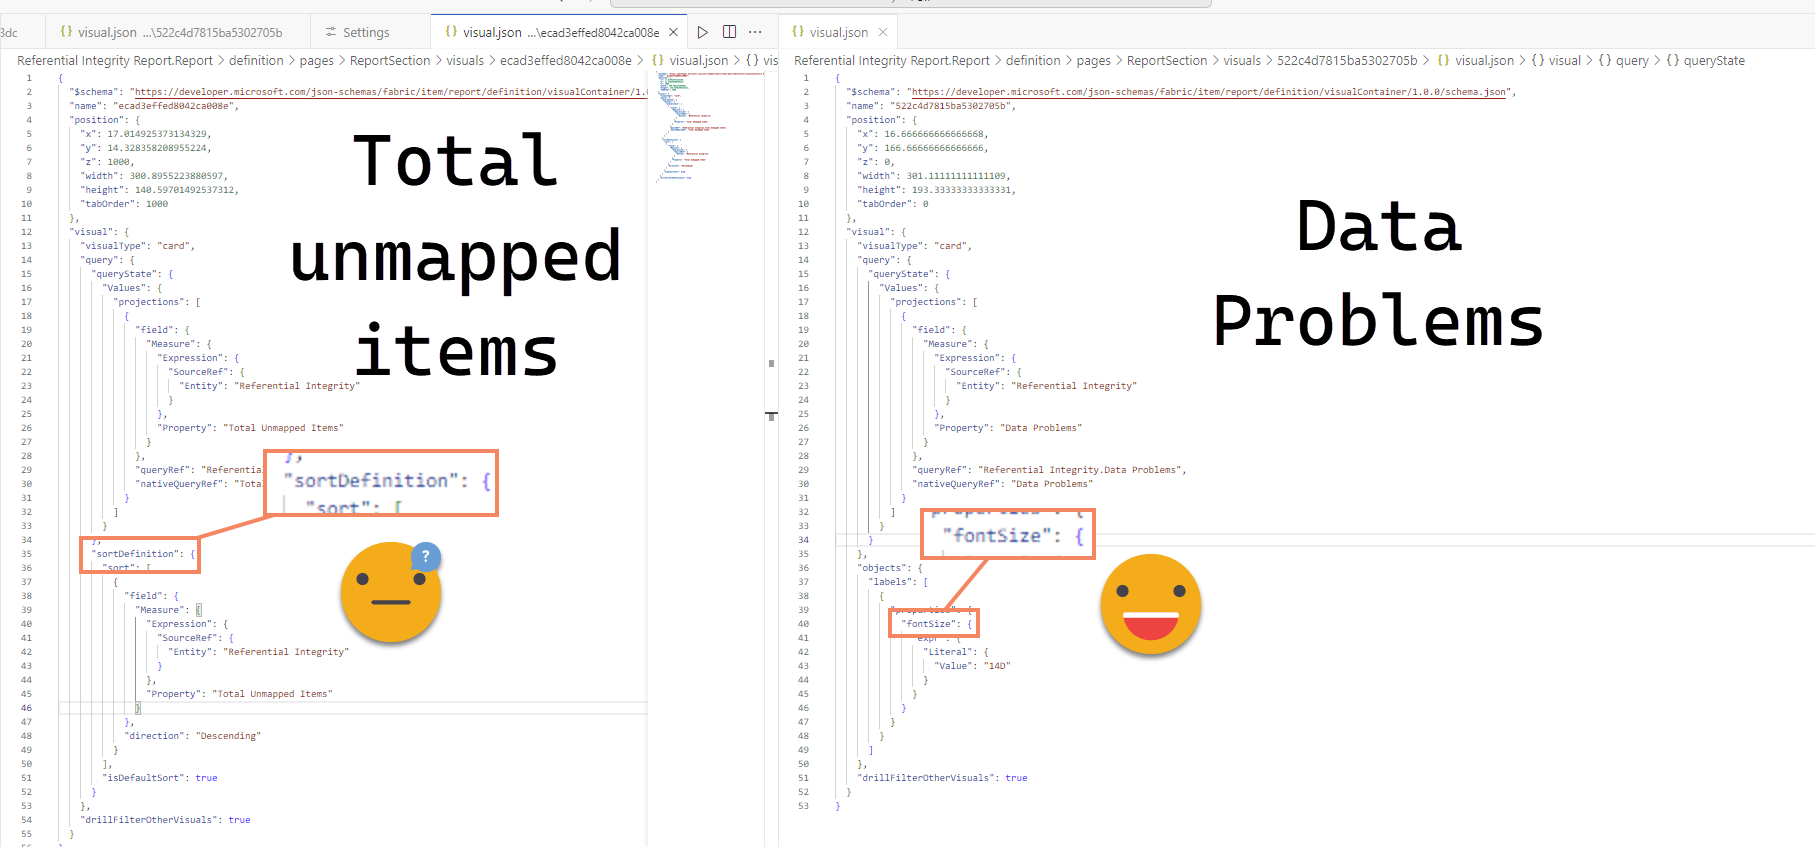Open the More Actions ellipsis menu
Screen dimensions: 1815x847
click(755, 32)
